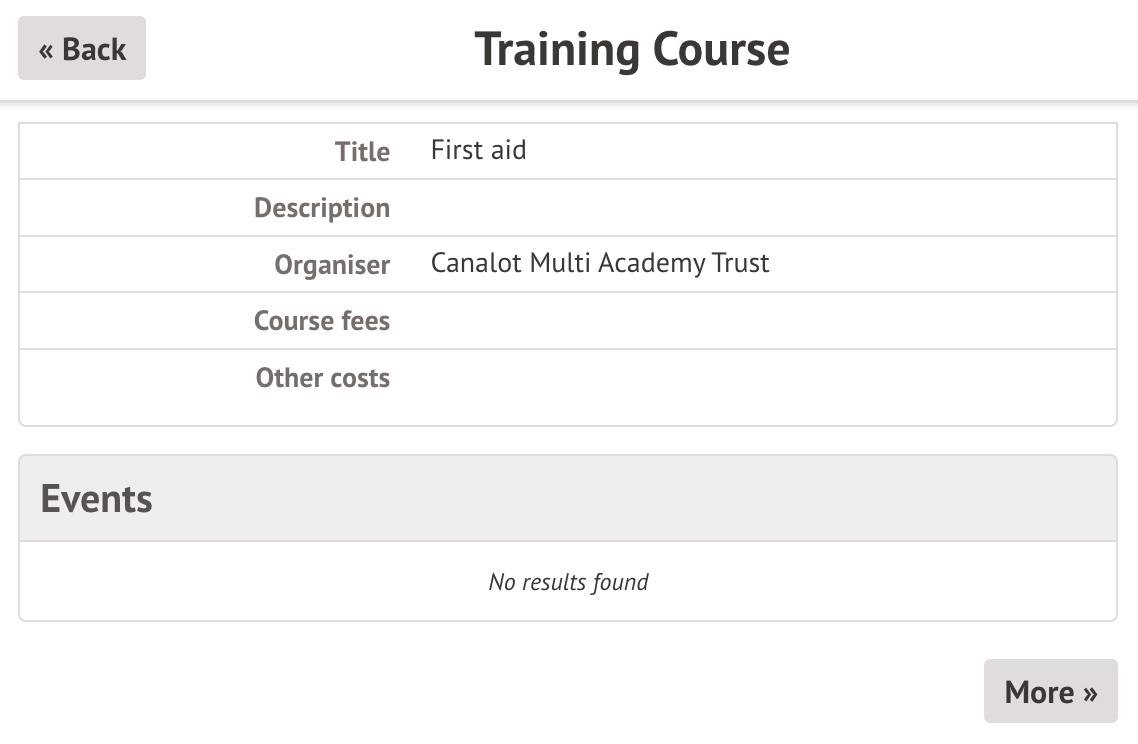This screenshot has height=744, width=1138.
Task: Select the Other costs label
Action: click(x=323, y=378)
